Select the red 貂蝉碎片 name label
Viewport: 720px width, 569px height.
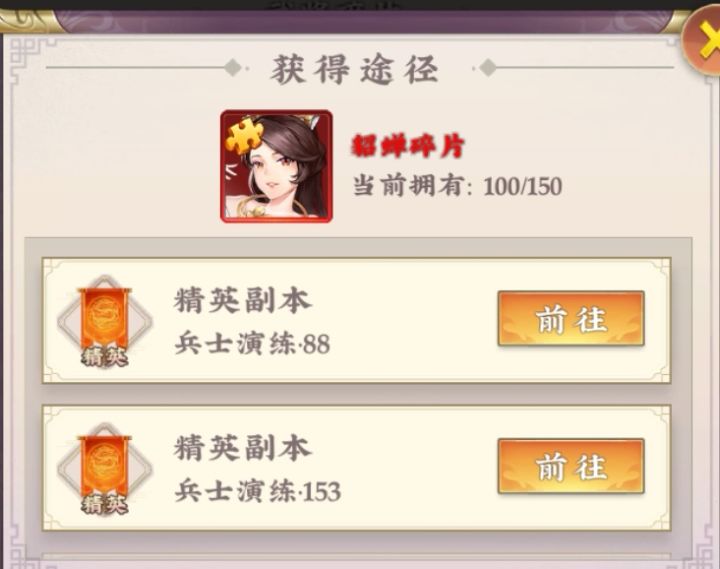[x=408, y=146]
